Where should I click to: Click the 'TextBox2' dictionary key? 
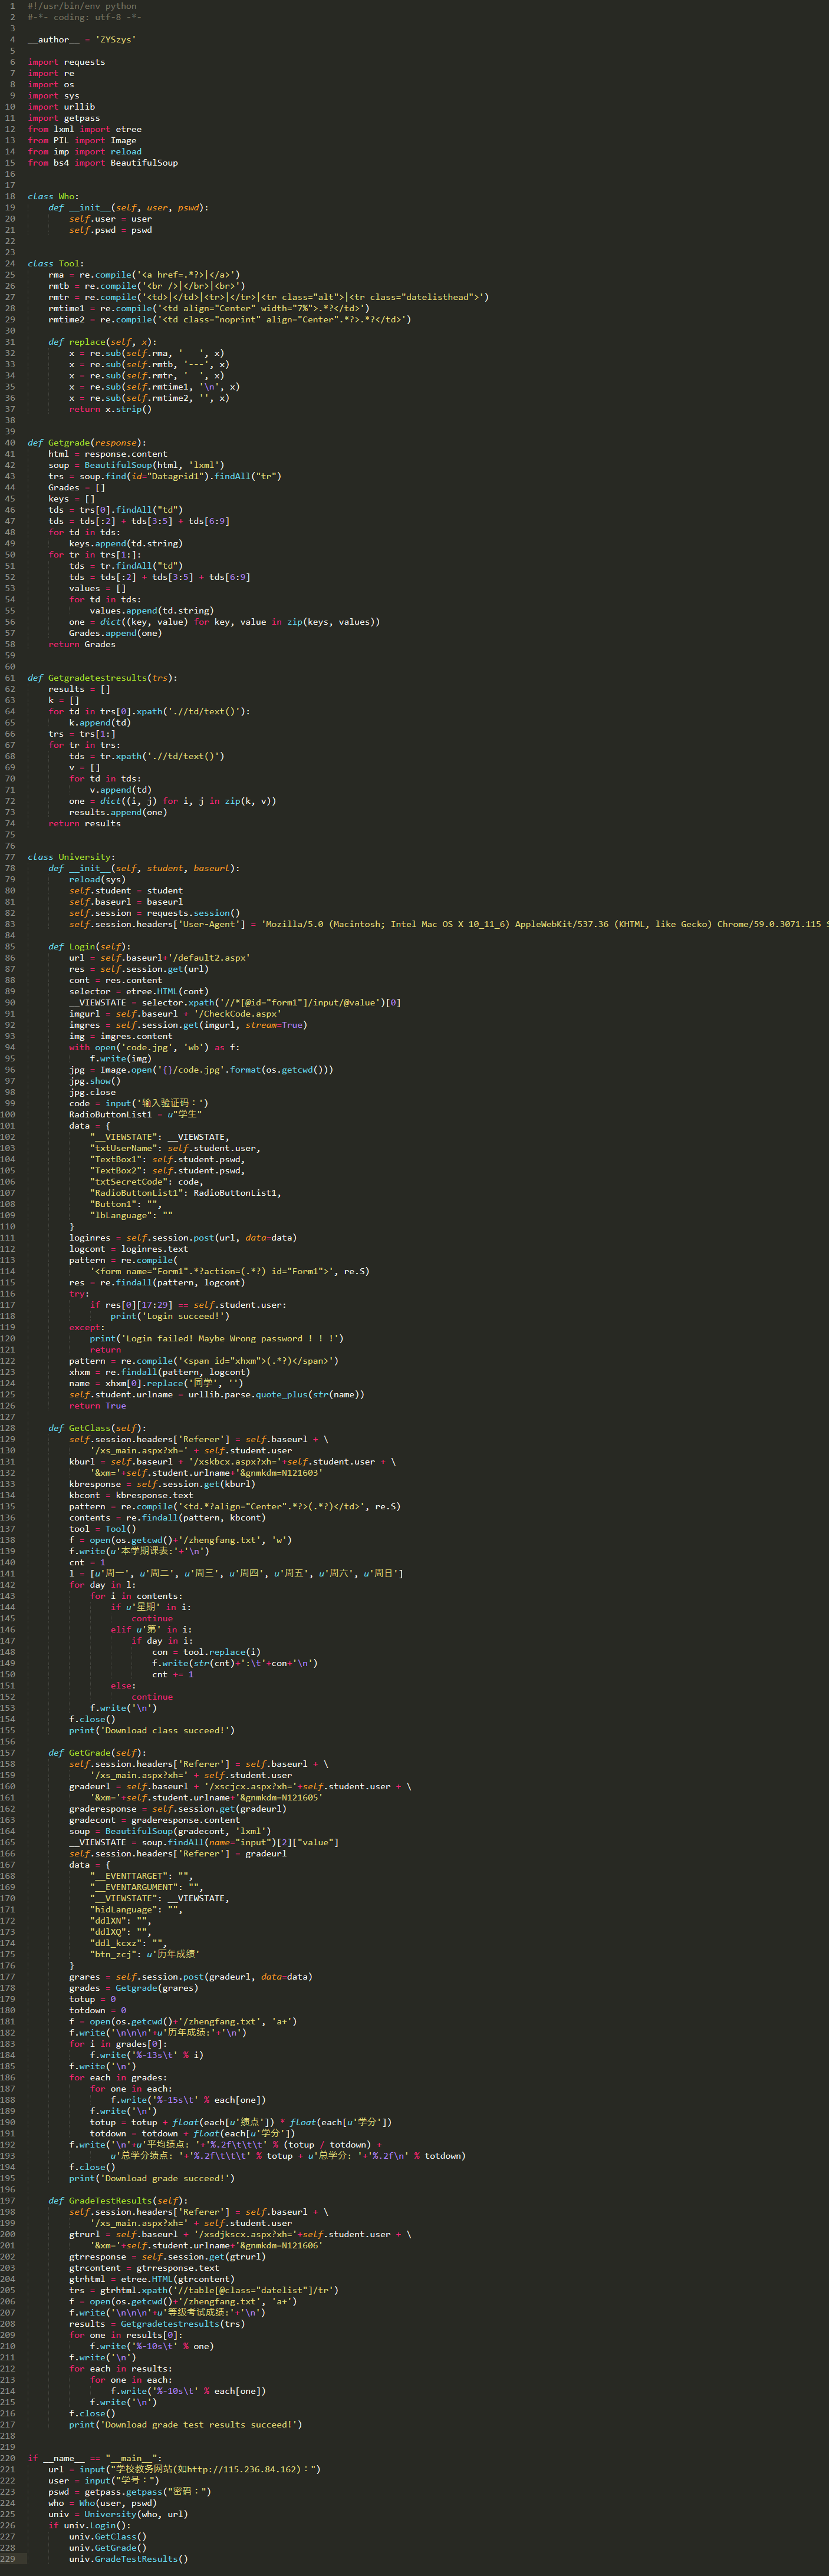(116, 1170)
